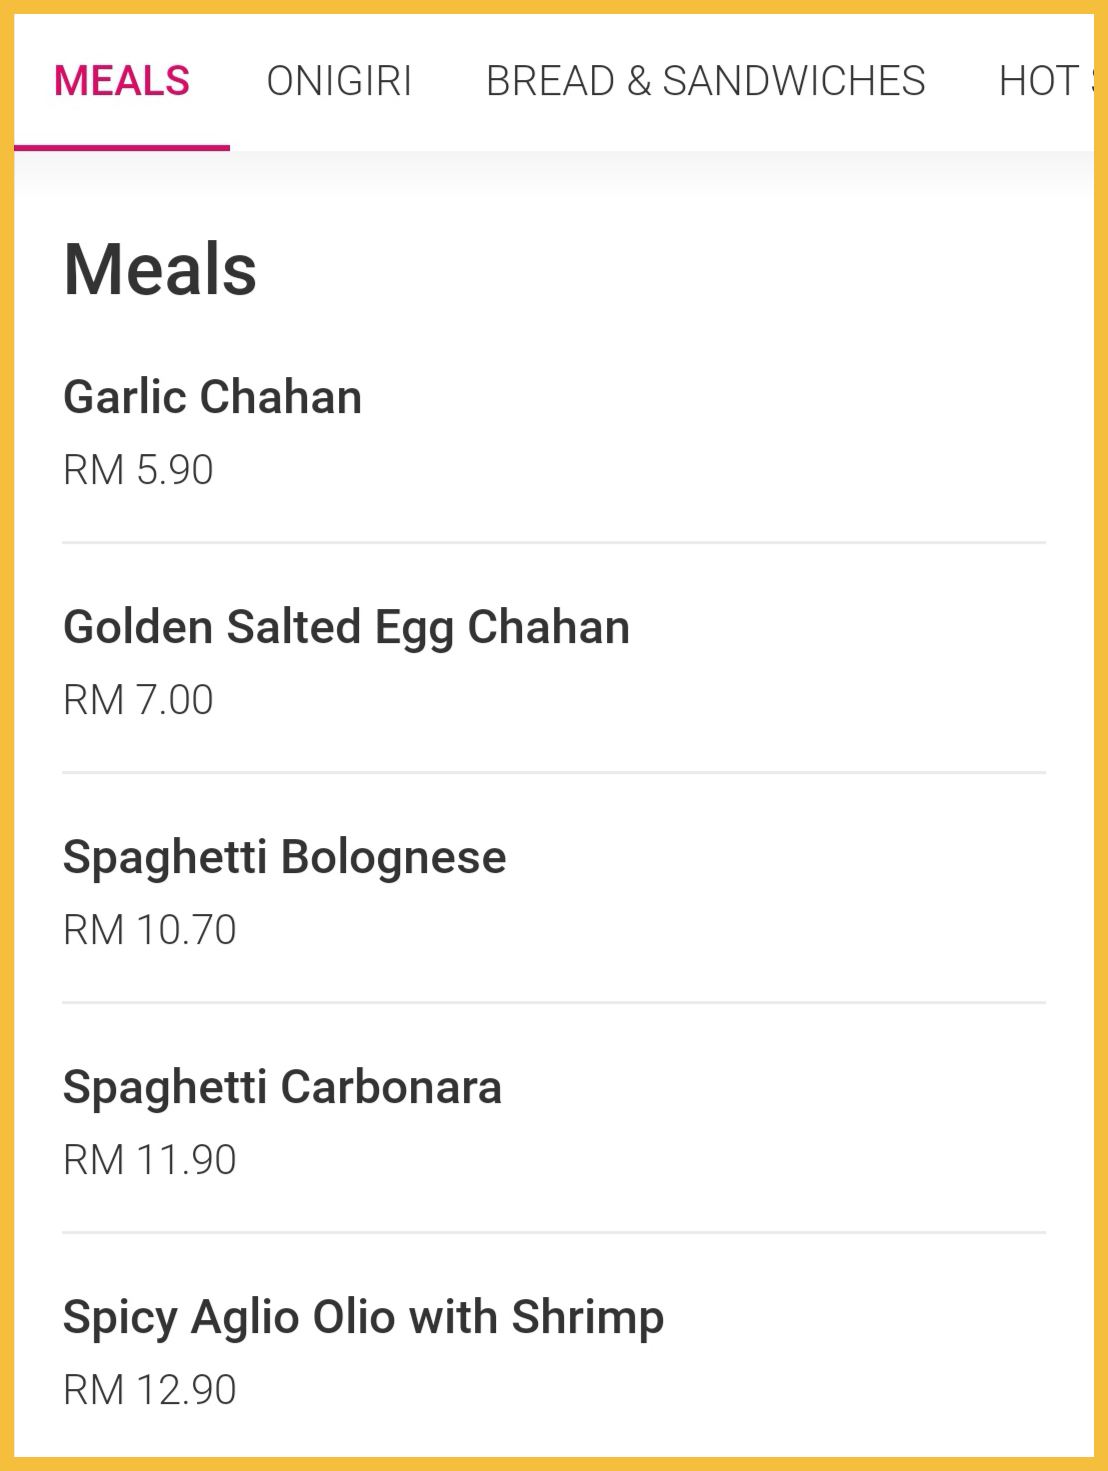The image size is (1108, 1471).
Task: Click the divider line below RM 11.90
Action: coord(554,1233)
